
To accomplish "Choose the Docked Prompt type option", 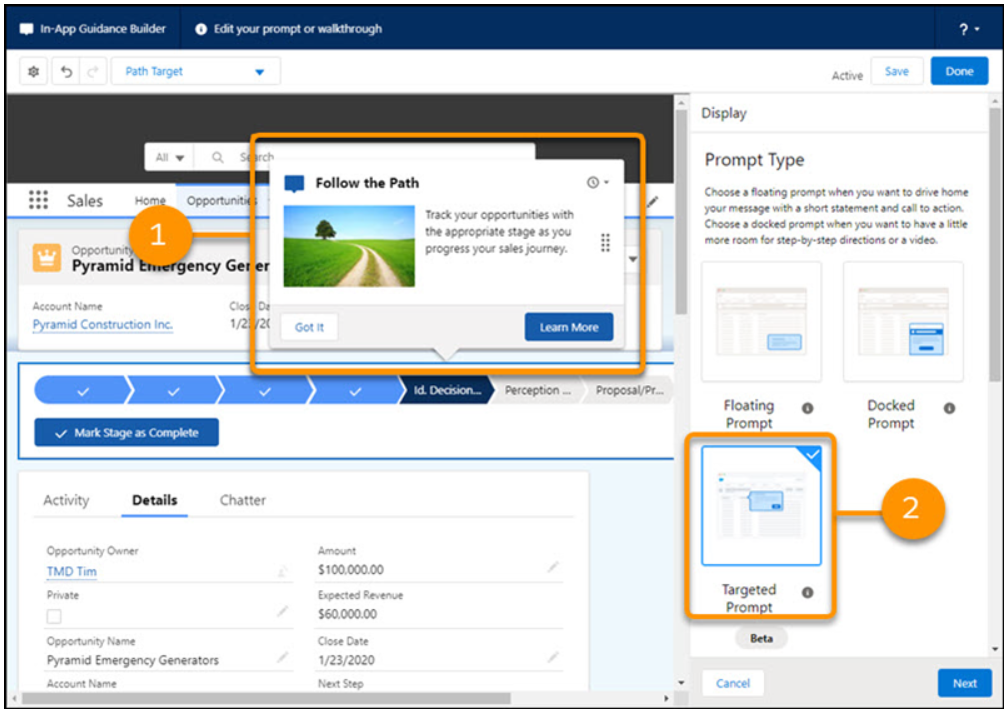I will [x=903, y=322].
